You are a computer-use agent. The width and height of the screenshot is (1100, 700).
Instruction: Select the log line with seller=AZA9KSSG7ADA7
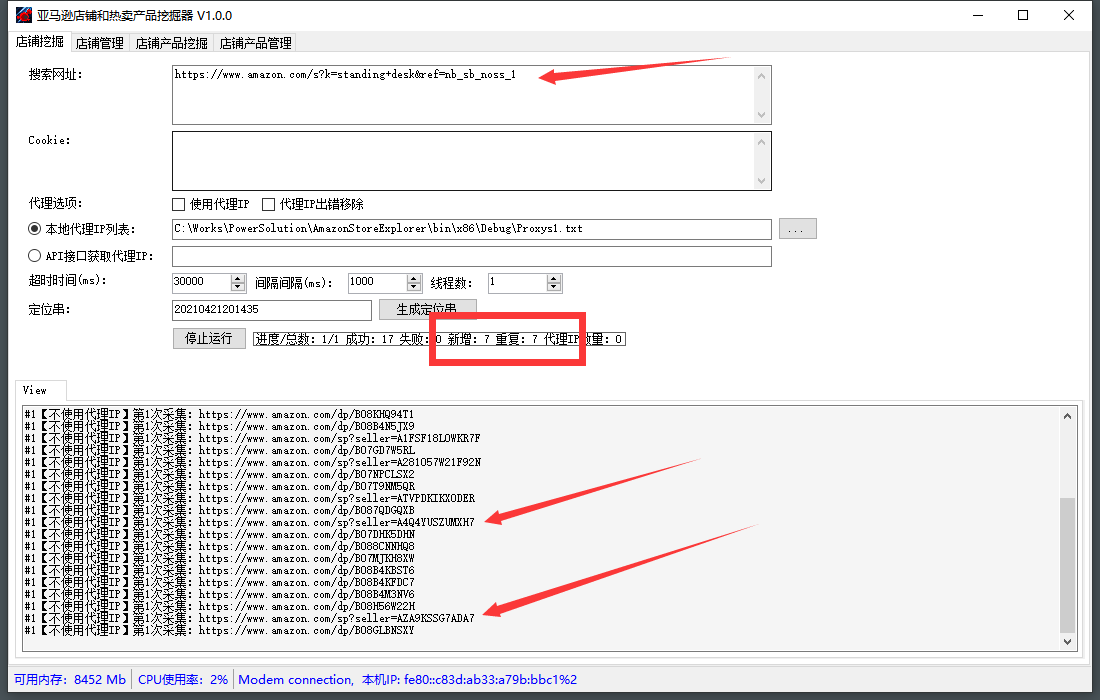tap(250, 619)
